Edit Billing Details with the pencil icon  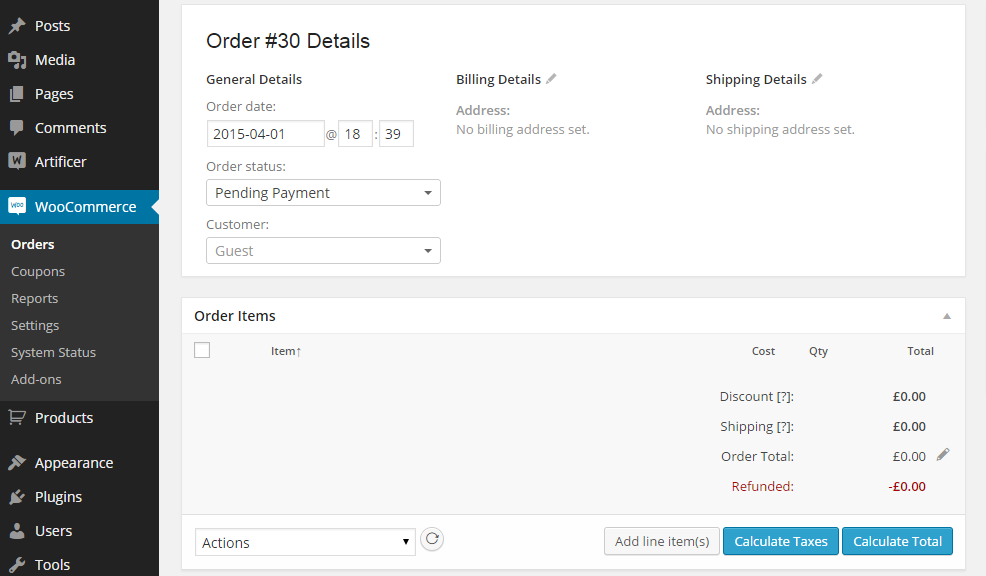[x=552, y=78]
